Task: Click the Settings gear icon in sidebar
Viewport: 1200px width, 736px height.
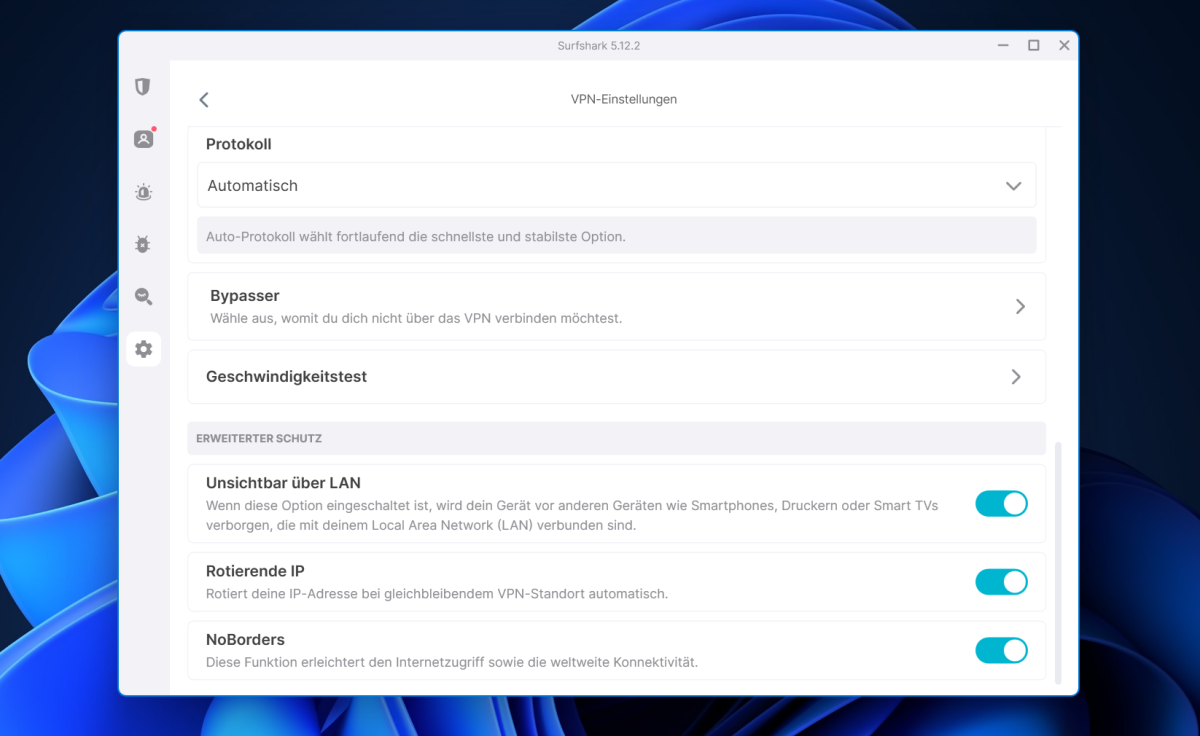Action: (x=143, y=349)
